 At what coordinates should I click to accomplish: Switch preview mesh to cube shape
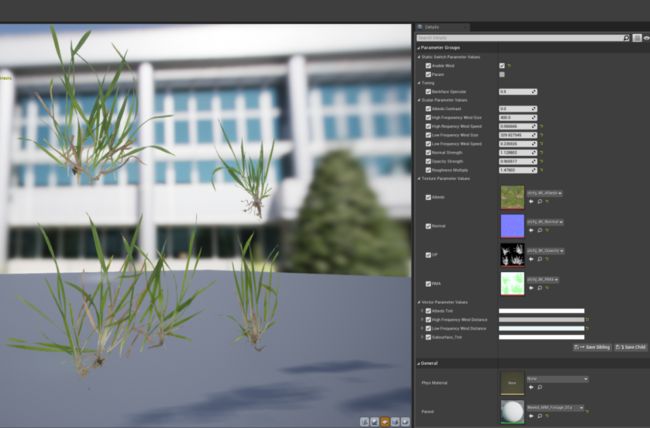click(395, 422)
